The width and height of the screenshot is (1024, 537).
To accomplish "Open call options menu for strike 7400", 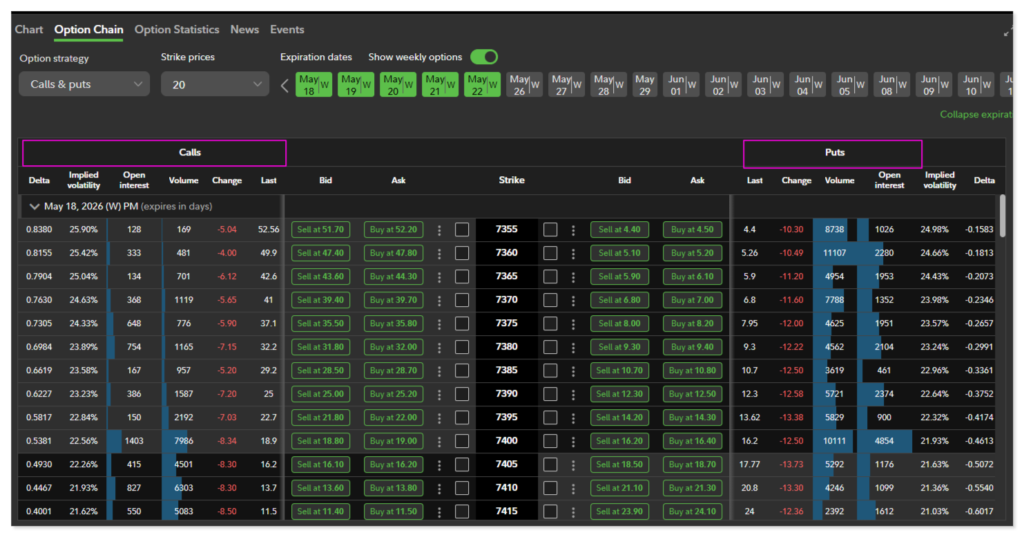I will pyautogui.click(x=440, y=442).
